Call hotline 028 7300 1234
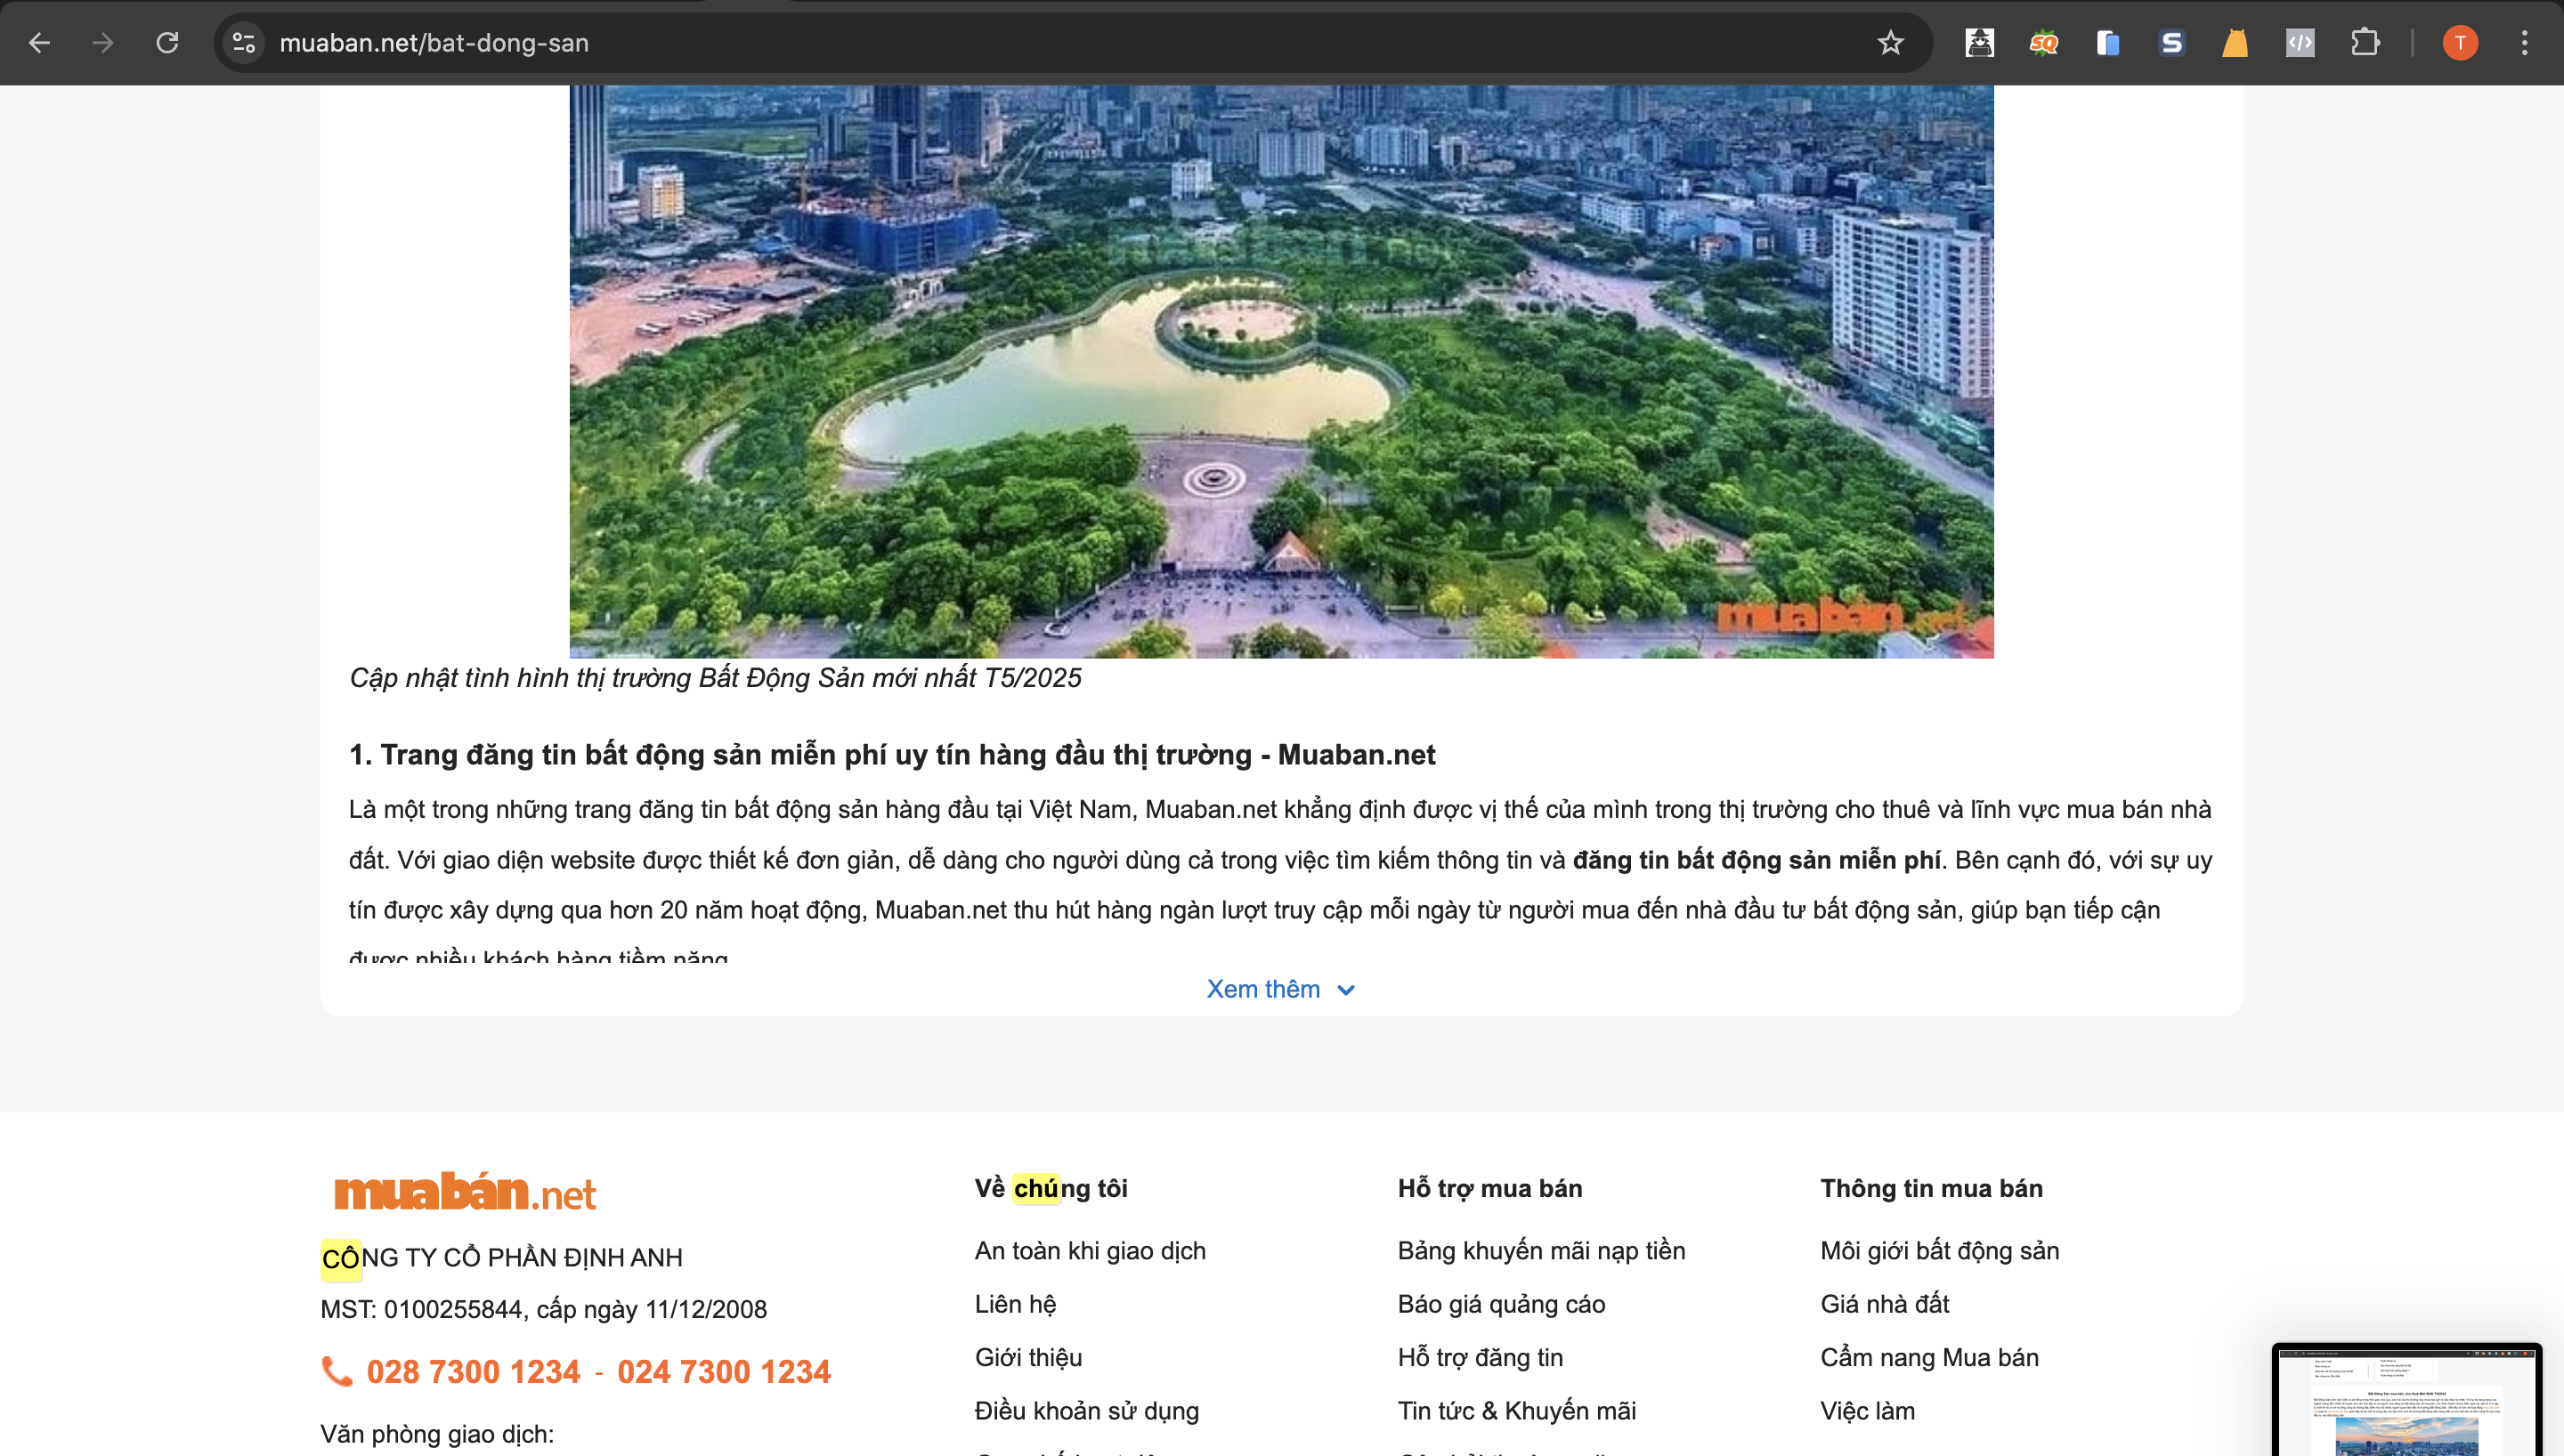The height and width of the screenshot is (1456, 2564). click(473, 1372)
